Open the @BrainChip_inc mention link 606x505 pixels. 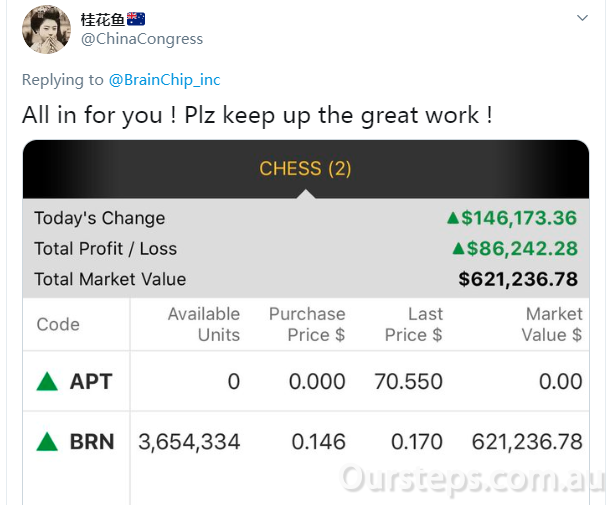click(x=164, y=80)
